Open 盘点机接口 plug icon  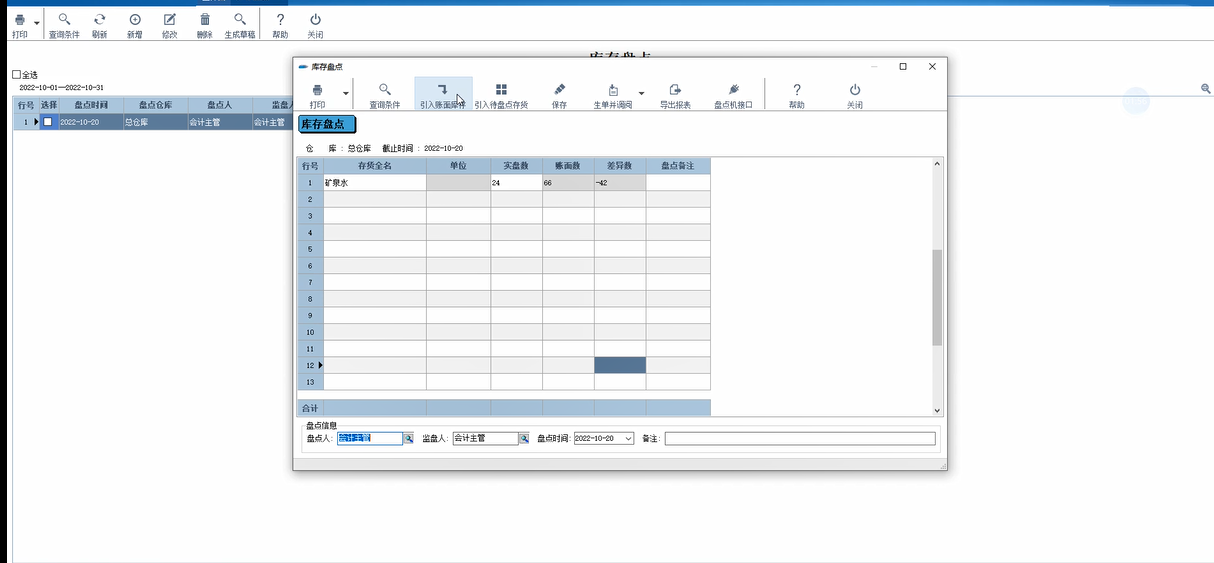(x=734, y=90)
